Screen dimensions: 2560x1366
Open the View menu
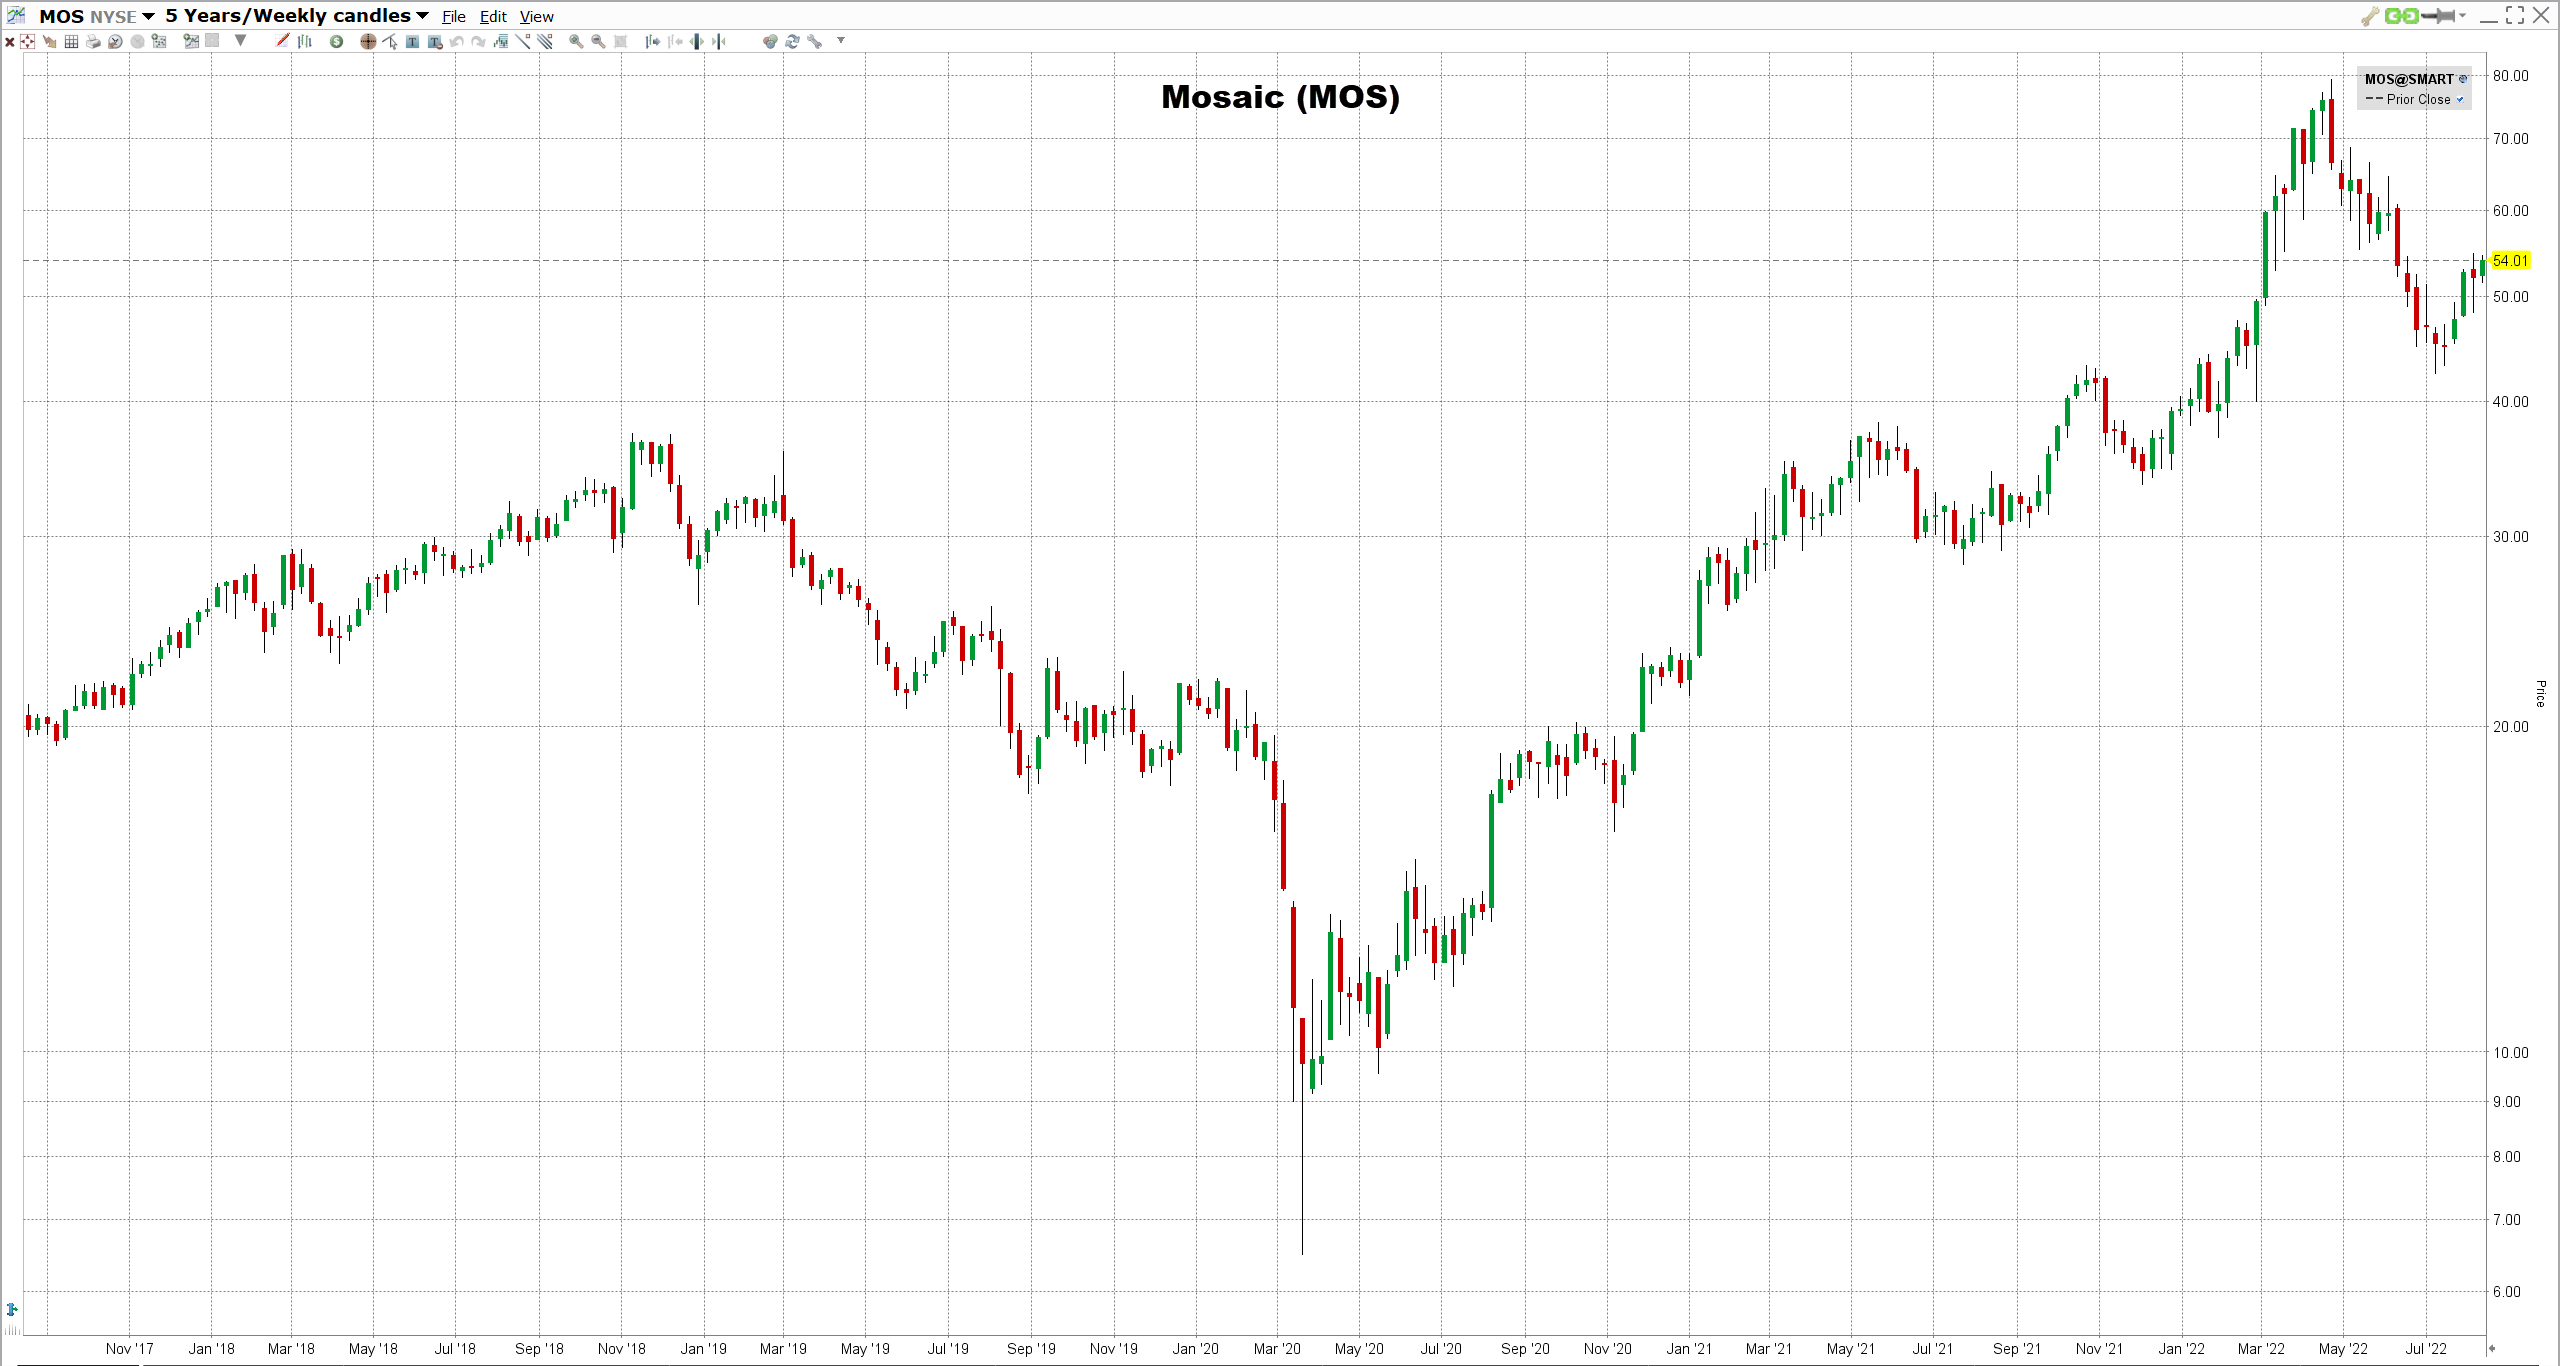tap(536, 17)
